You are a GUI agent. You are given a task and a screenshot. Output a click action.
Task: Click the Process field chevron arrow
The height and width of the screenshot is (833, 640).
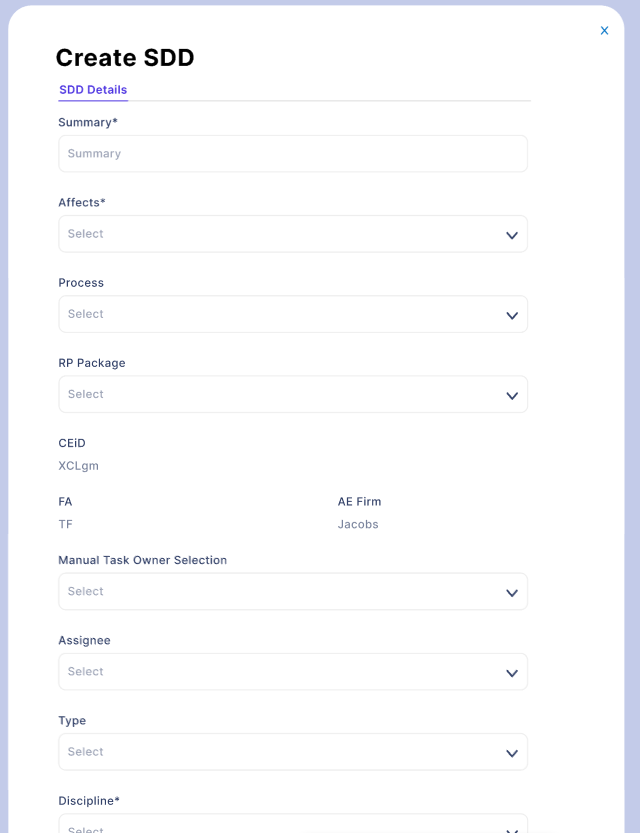[512, 315]
